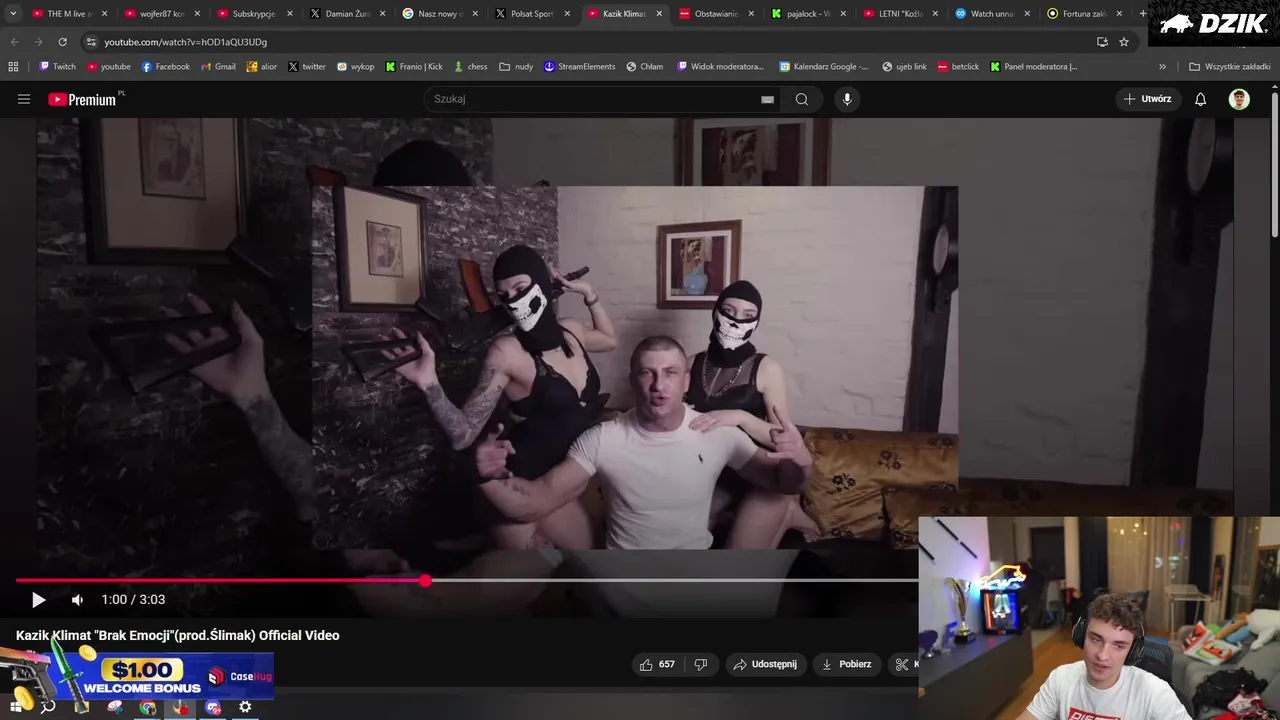This screenshot has width=1280, height=720.
Task: Close the Kazik Klimat tab
Action: coord(659,14)
